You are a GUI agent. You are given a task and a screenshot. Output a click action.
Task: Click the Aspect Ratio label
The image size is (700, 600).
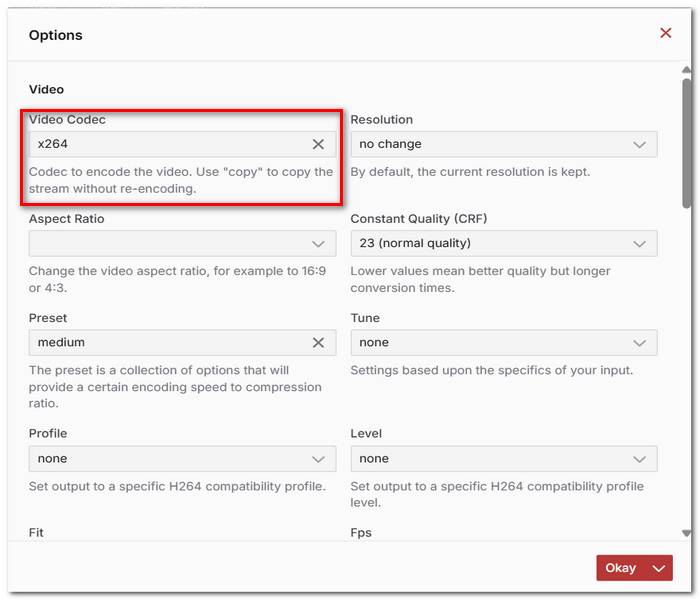click(67, 219)
